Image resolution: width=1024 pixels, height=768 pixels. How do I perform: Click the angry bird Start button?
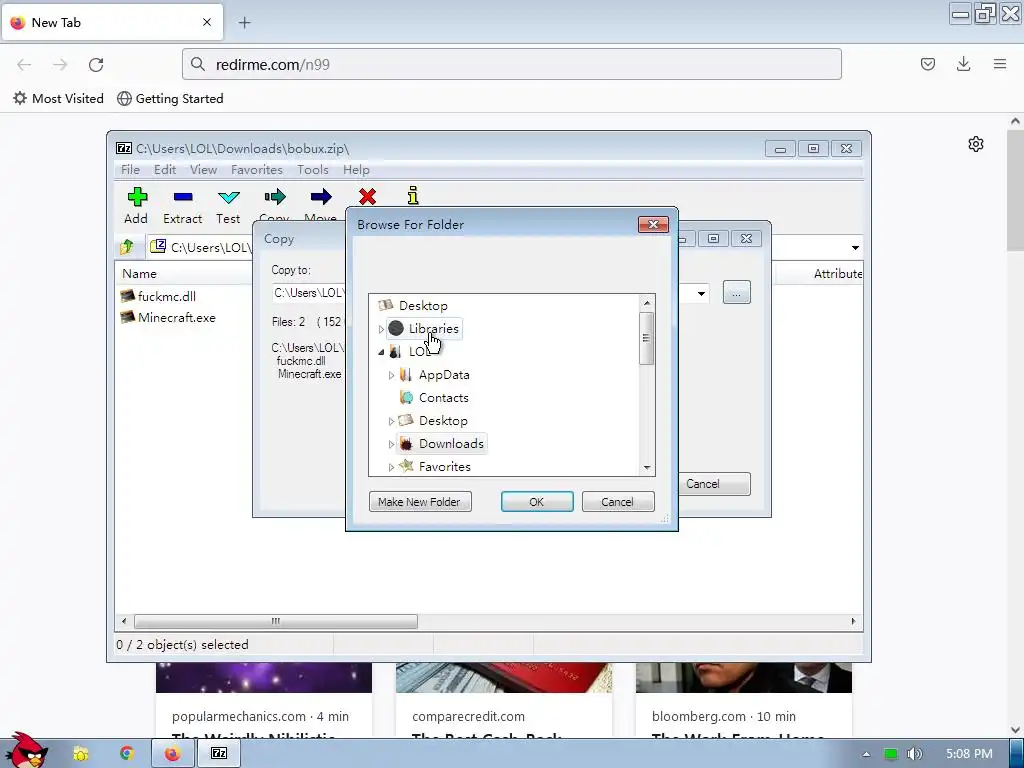(x=26, y=750)
